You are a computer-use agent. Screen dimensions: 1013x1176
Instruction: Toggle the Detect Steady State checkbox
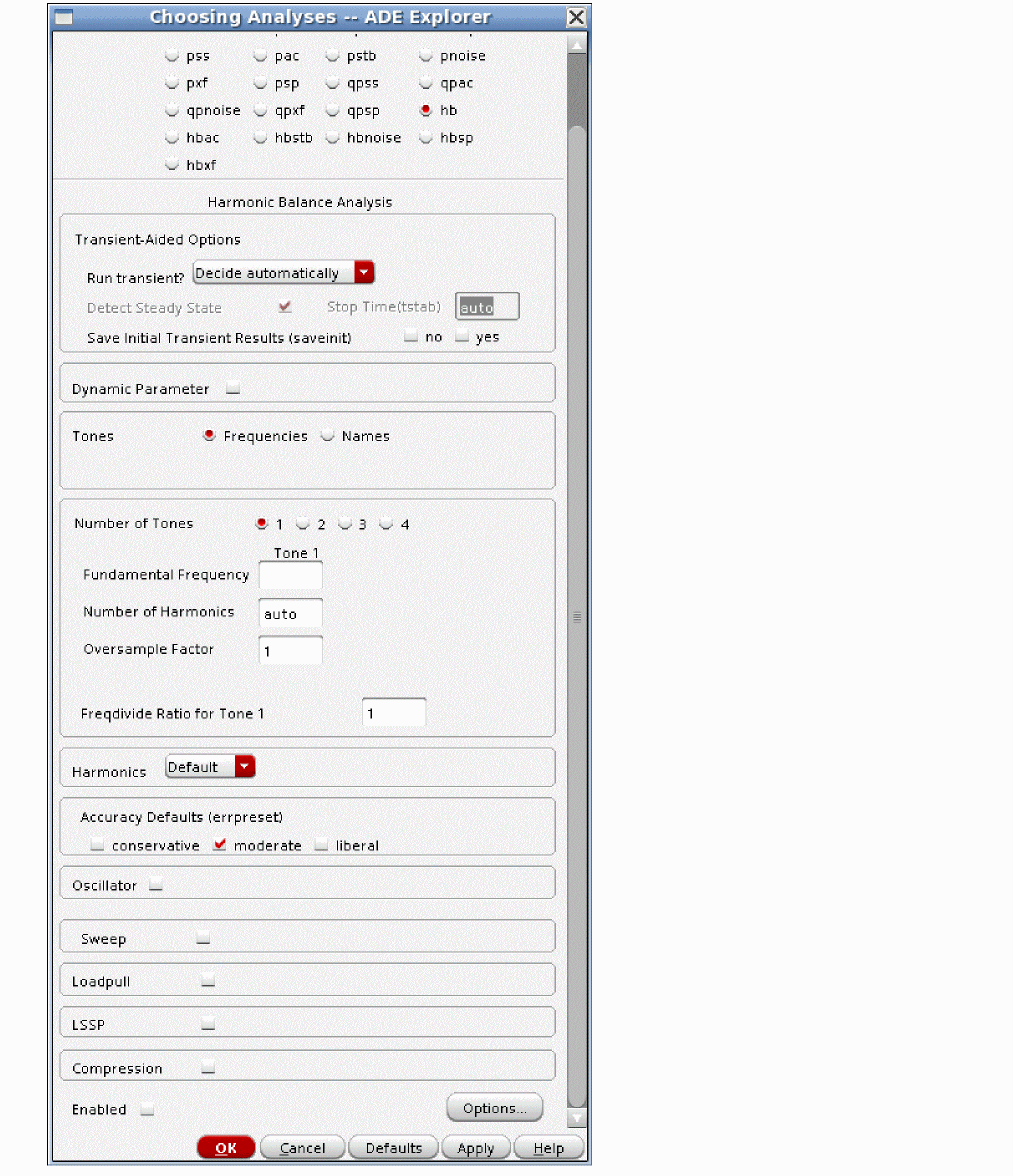tap(285, 307)
